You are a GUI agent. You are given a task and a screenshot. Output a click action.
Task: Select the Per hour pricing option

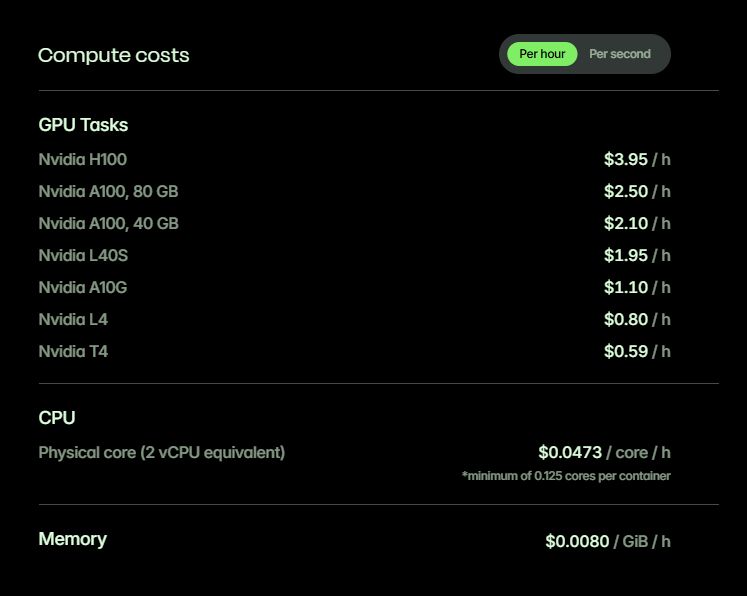point(542,54)
